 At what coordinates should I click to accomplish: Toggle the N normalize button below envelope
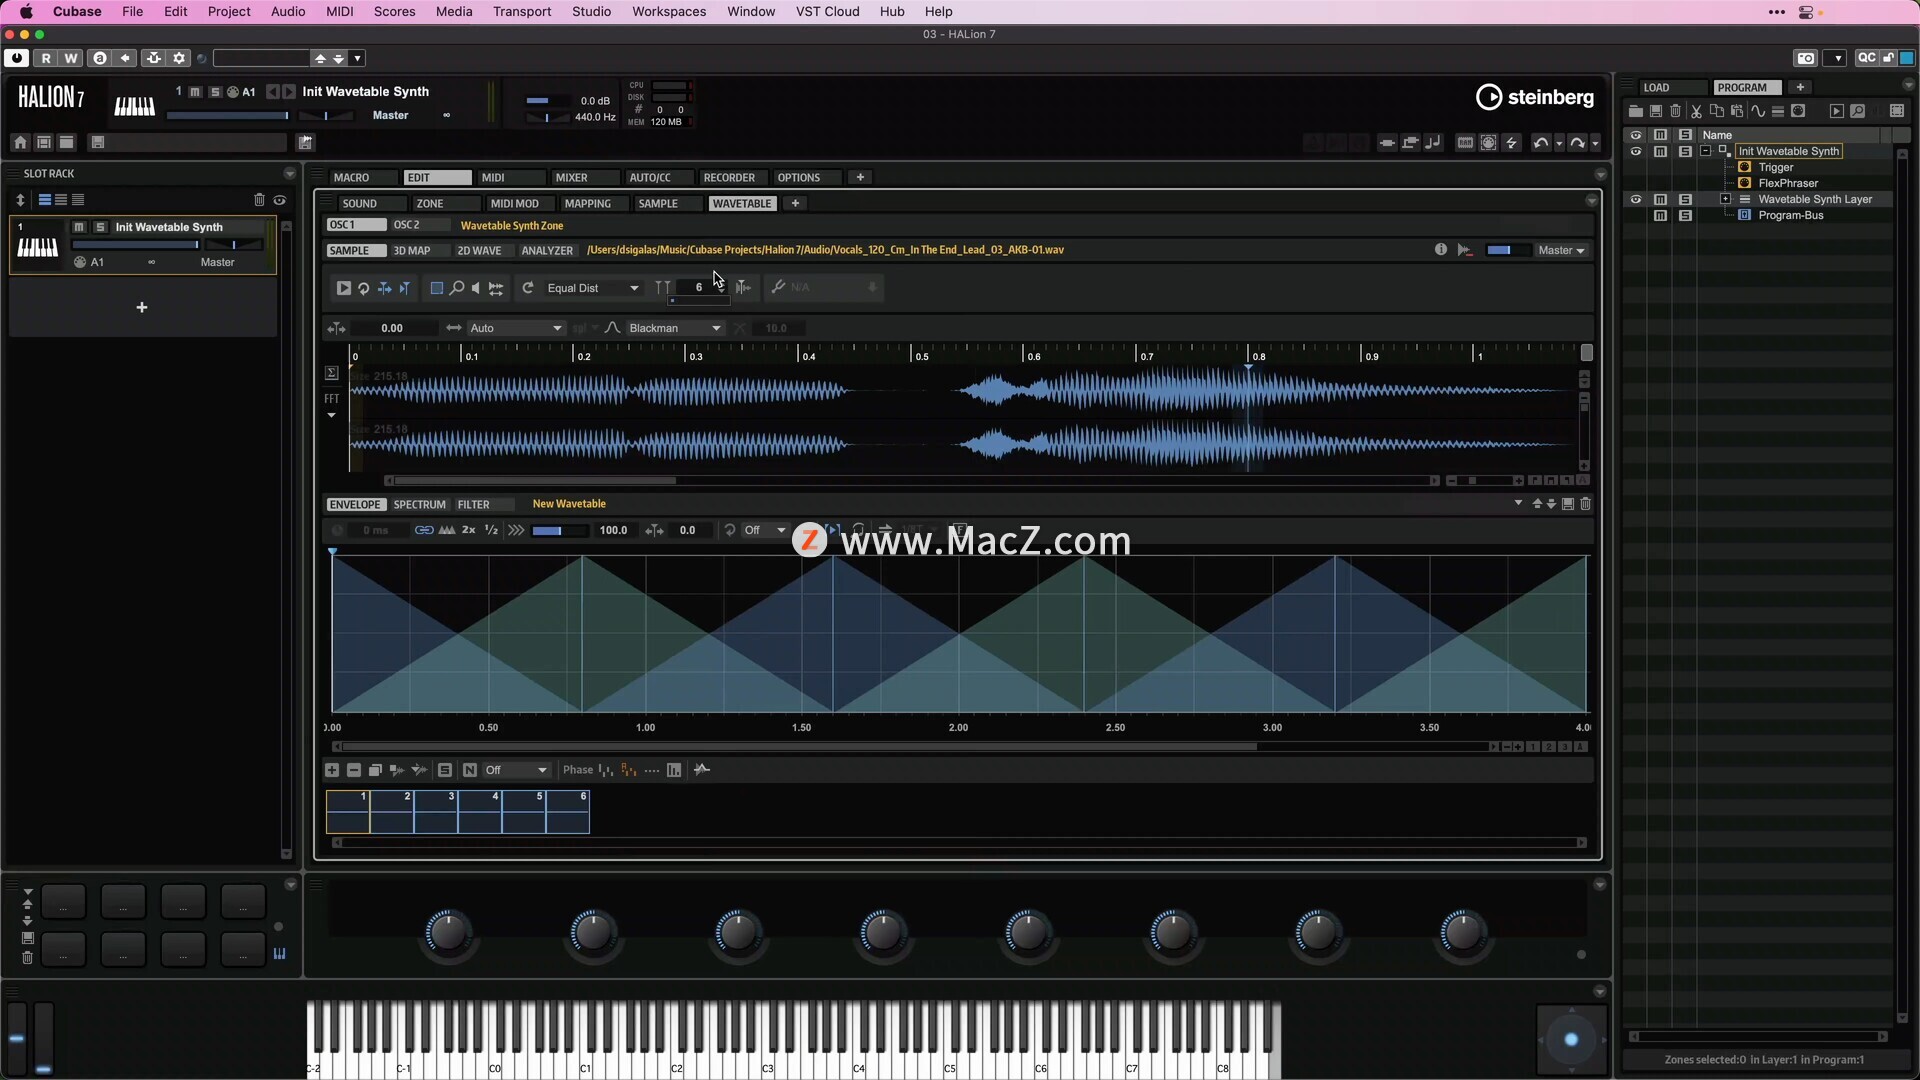tap(469, 770)
